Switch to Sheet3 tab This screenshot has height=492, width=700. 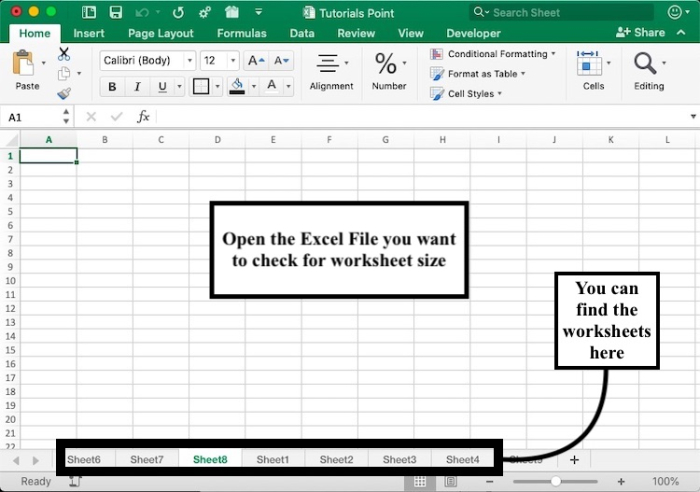click(400, 459)
